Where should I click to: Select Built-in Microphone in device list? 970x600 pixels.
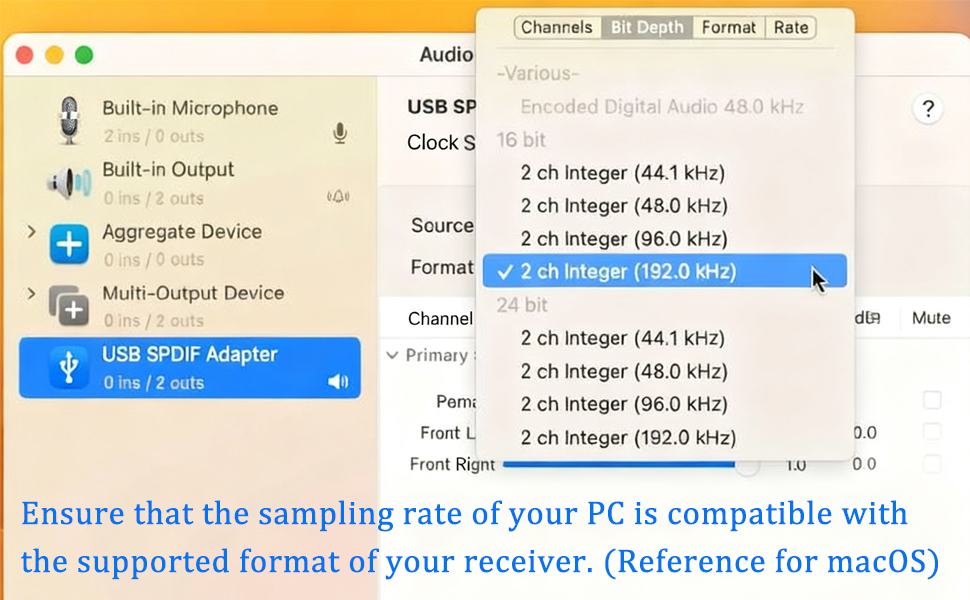coord(190,121)
